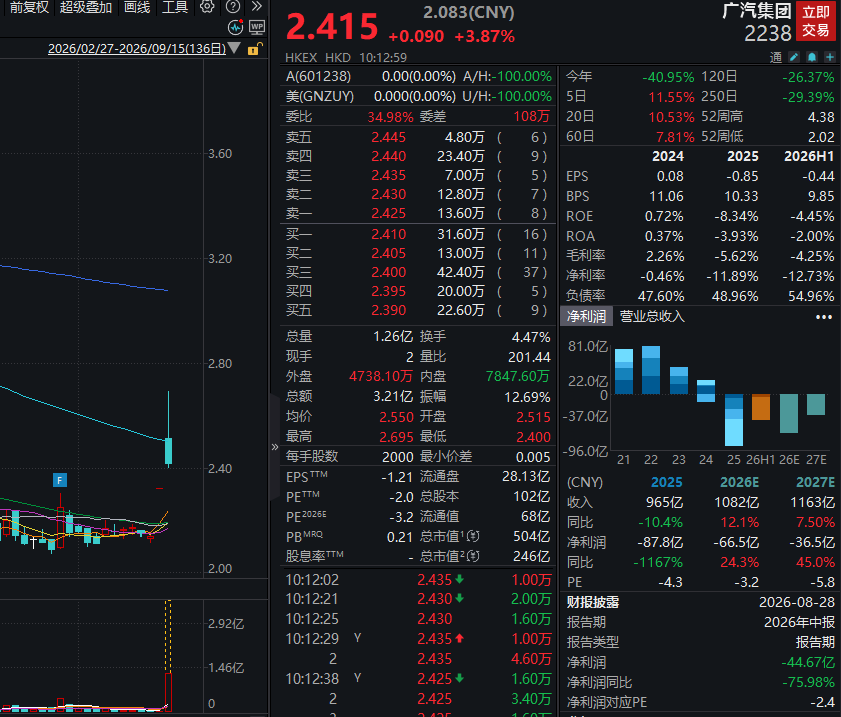Click 26H1 orange profit bar
Viewport: 841px width, 717px height.
(x=761, y=407)
